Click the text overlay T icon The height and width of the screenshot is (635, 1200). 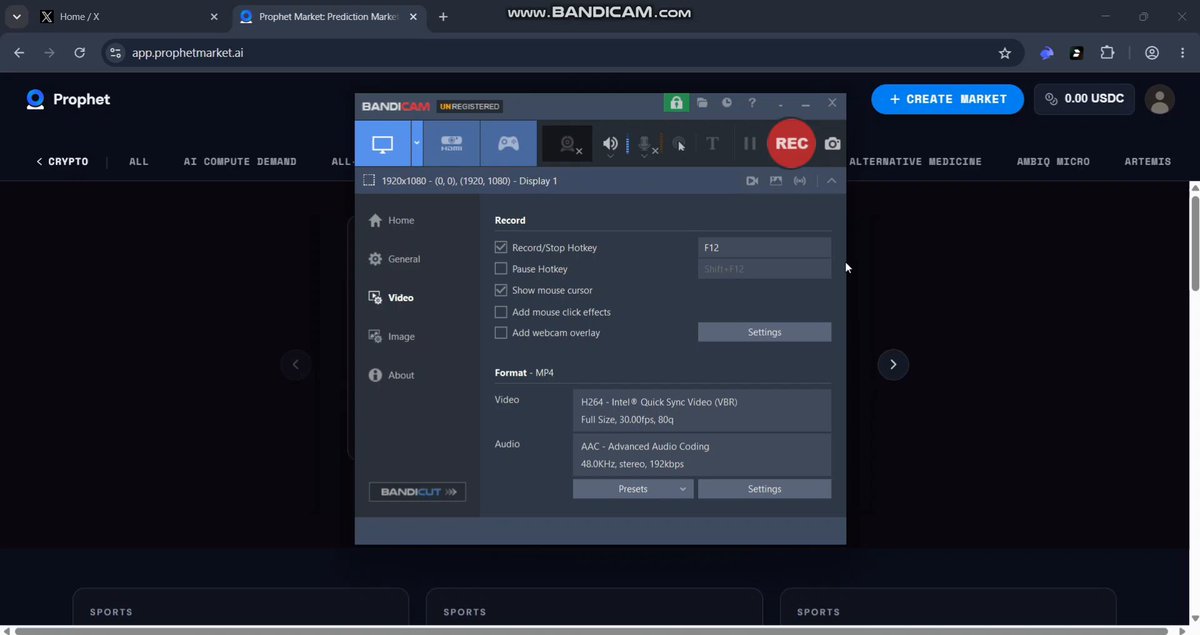tap(712, 144)
